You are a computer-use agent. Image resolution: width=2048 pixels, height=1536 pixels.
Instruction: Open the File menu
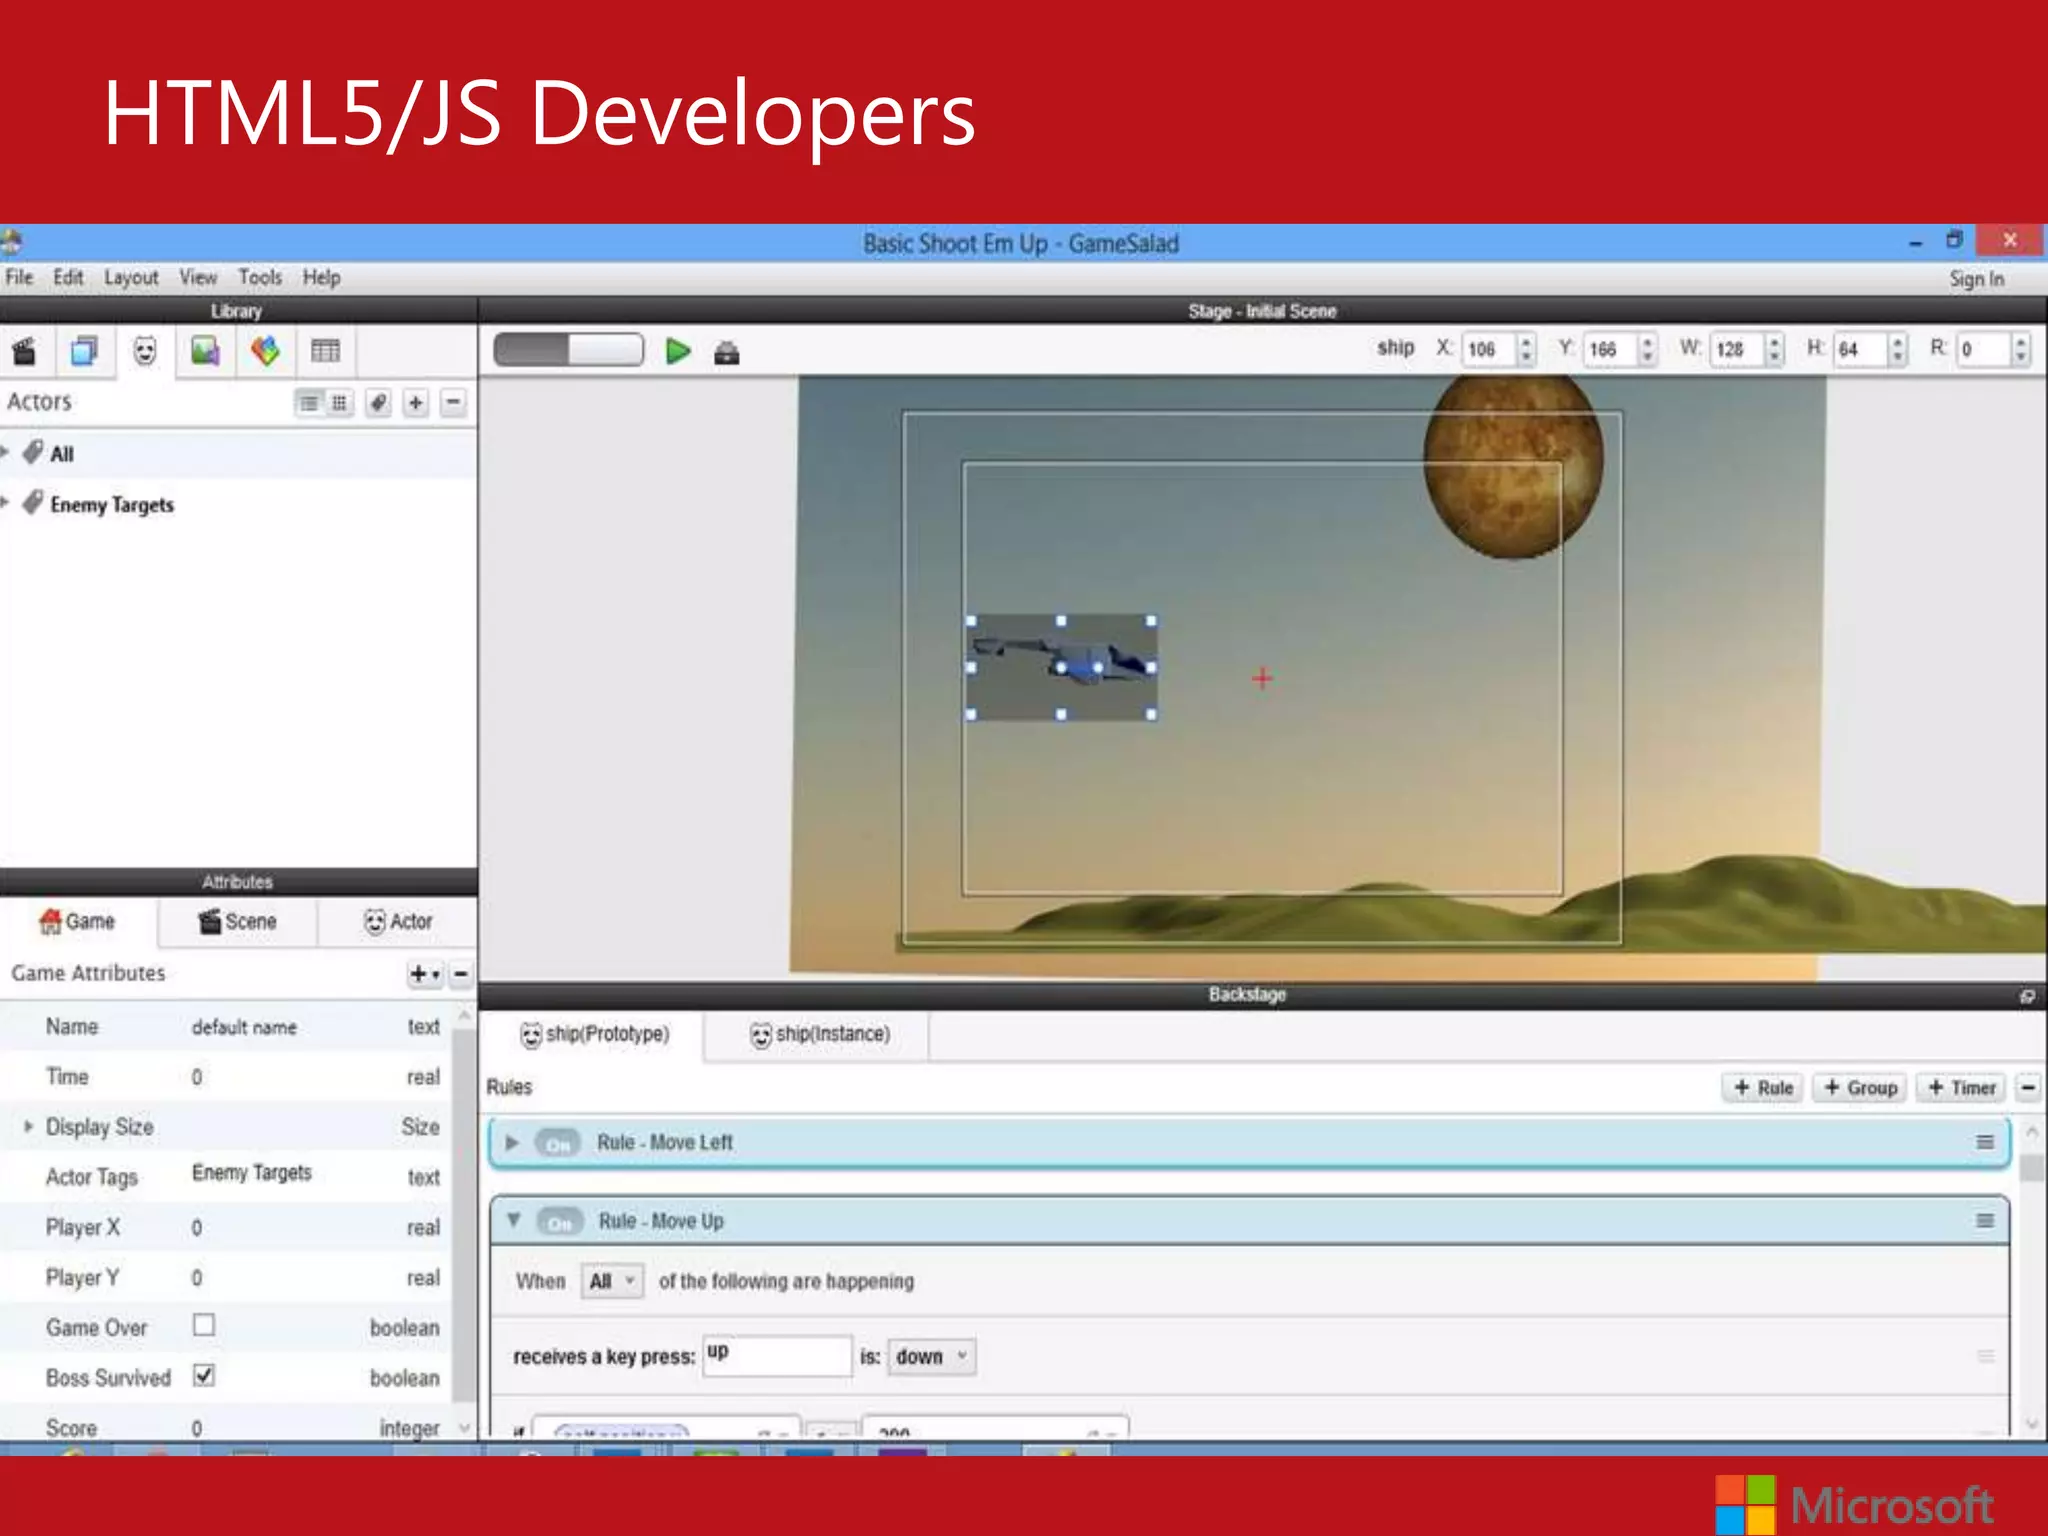19,277
